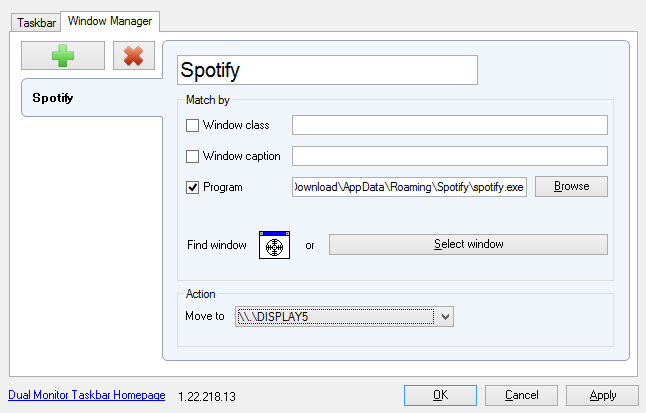Enable the Window caption checkbox
Screen dimensions: 646x413
pyautogui.click(x=192, y=157)
